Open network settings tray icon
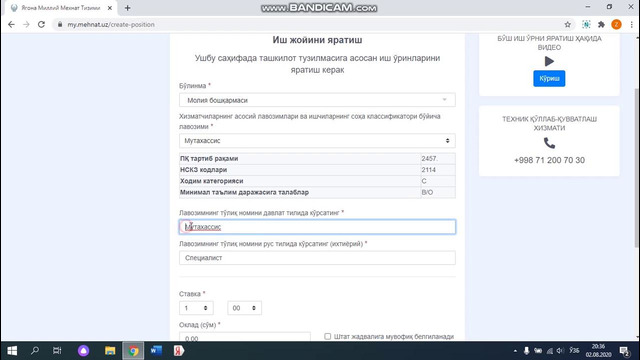Image resolution: width=640 pixels, height=360 pixels. click(x=550, y=351)
